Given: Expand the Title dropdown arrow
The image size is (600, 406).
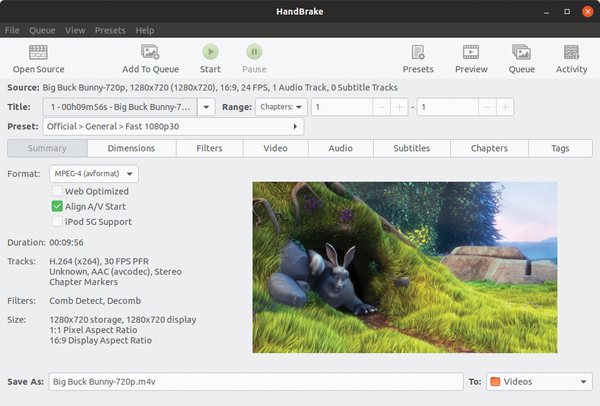Looking at the screenshot, I should tap(206, 107).
